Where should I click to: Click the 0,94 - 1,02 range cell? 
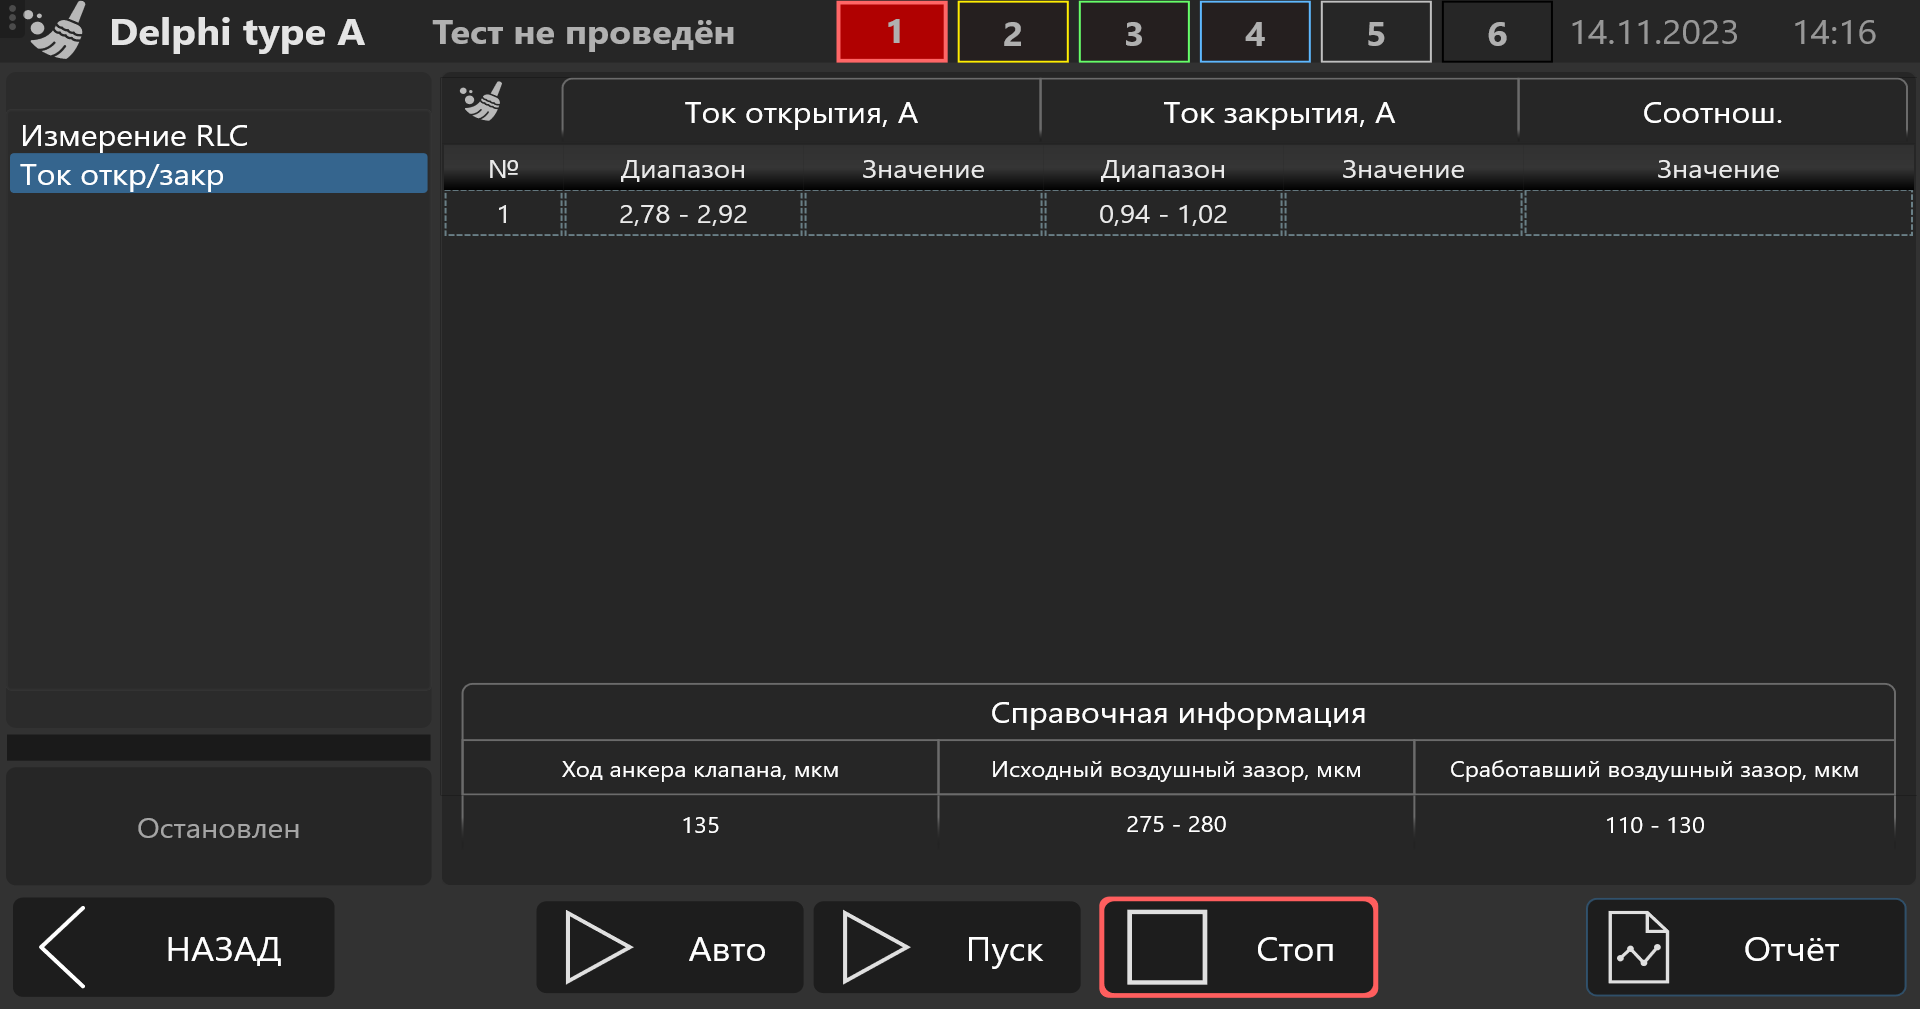1163,214
